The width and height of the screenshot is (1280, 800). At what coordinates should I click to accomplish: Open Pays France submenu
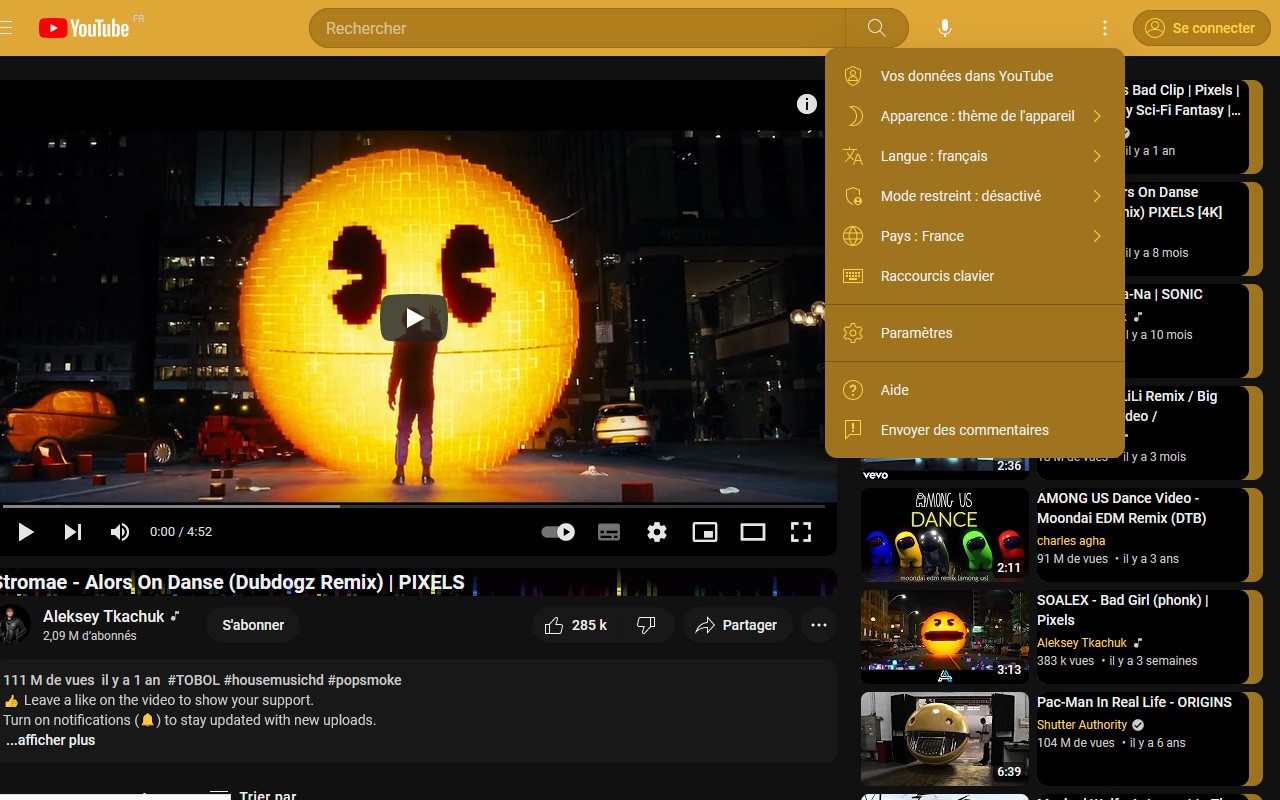(x=975, y=236)
